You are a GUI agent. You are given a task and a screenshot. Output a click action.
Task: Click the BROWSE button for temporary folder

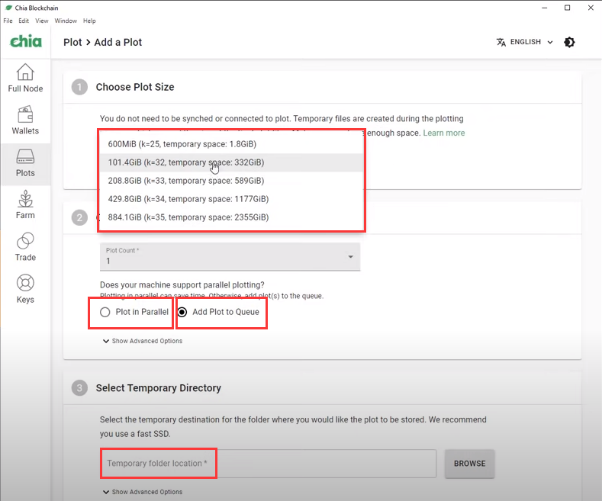click(x=470, y=463)
